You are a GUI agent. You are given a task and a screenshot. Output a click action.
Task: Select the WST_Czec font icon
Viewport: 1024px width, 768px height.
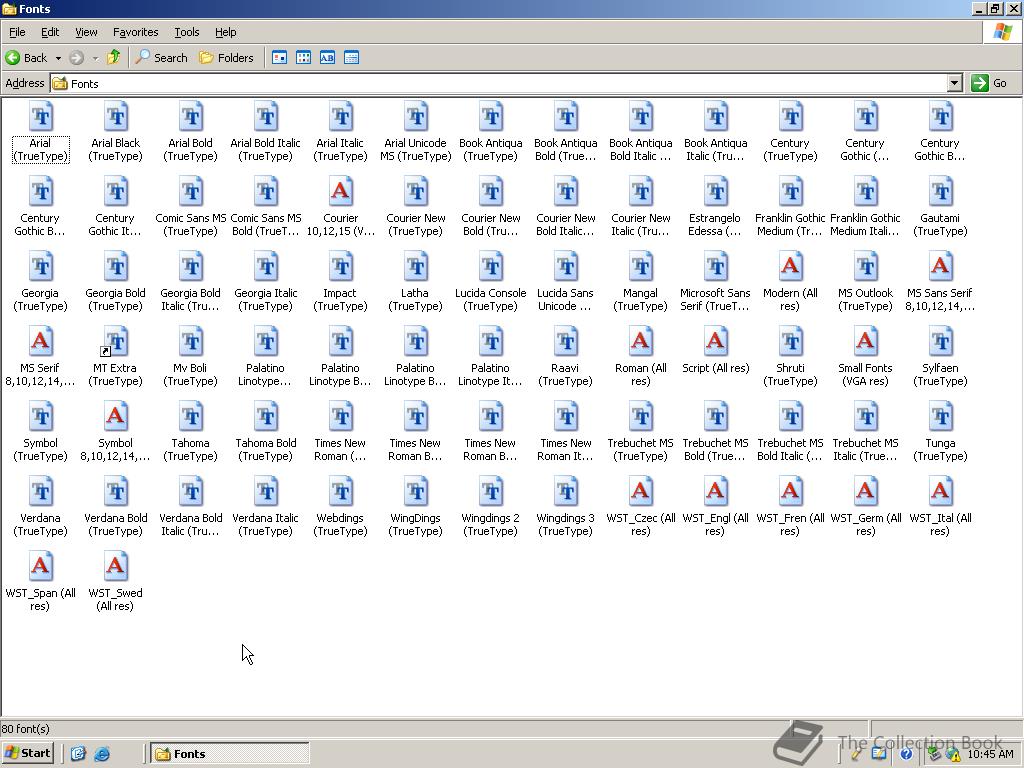click(x=641, y=493)
